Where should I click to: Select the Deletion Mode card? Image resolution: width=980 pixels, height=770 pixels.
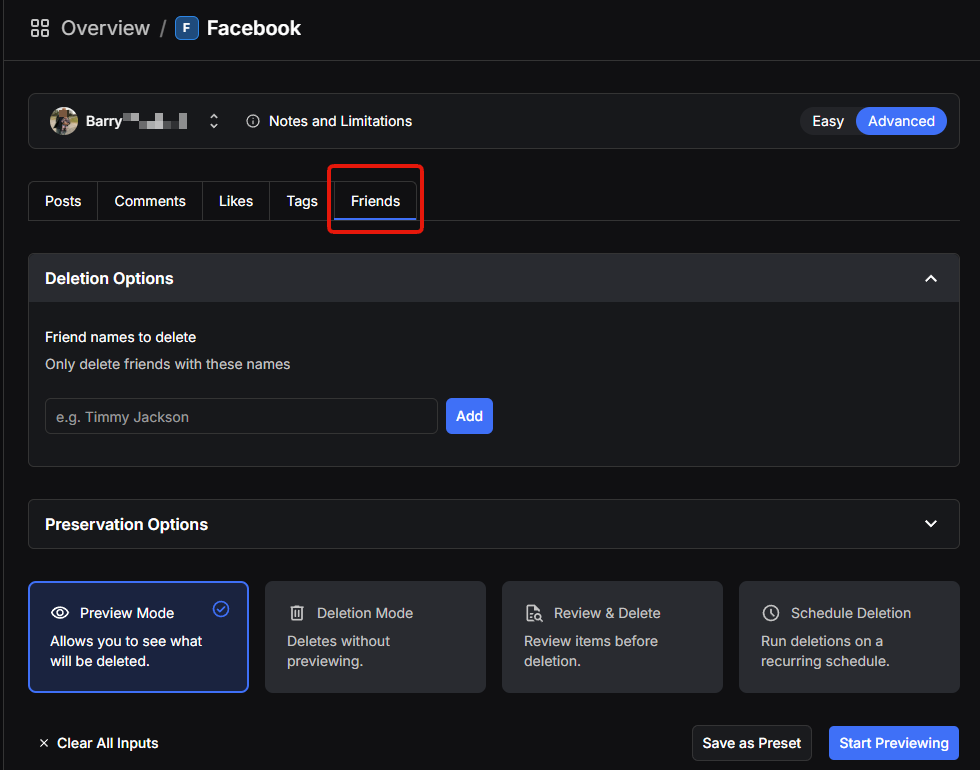click(x=376, y=637)
